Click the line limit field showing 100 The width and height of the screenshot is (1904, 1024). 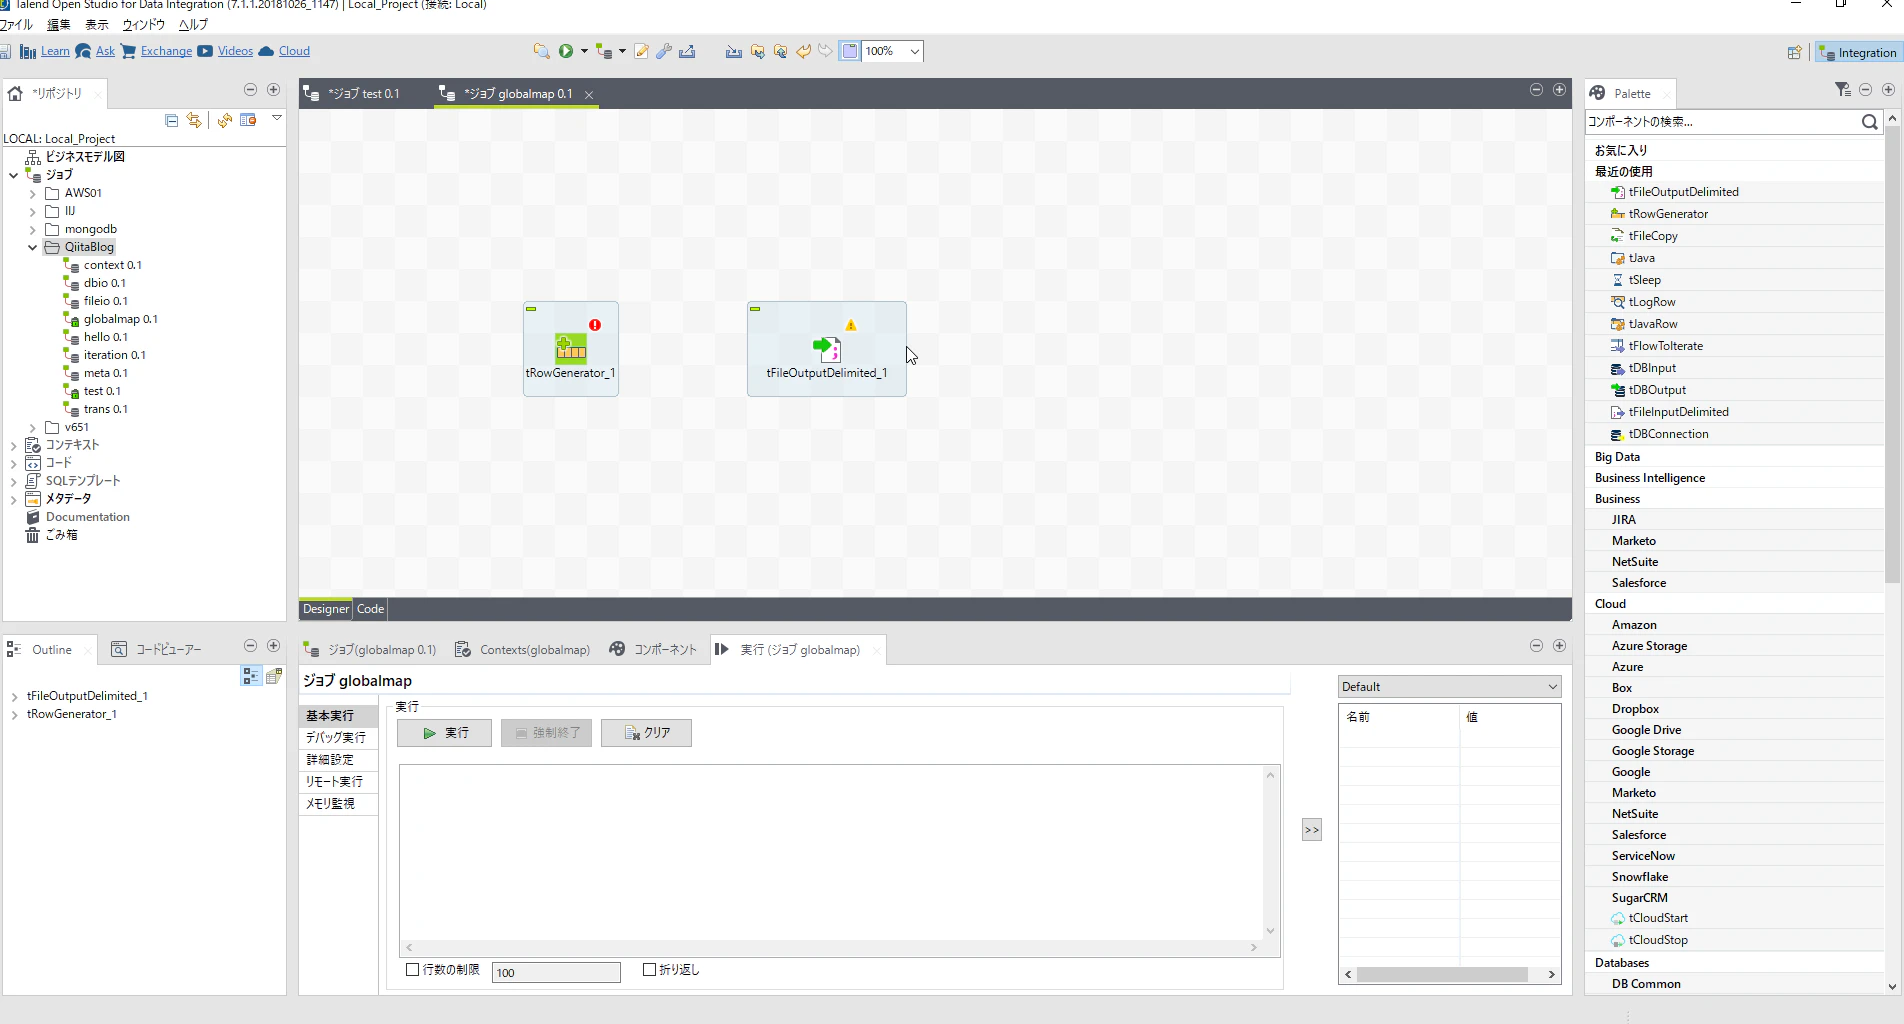(556, 972)
